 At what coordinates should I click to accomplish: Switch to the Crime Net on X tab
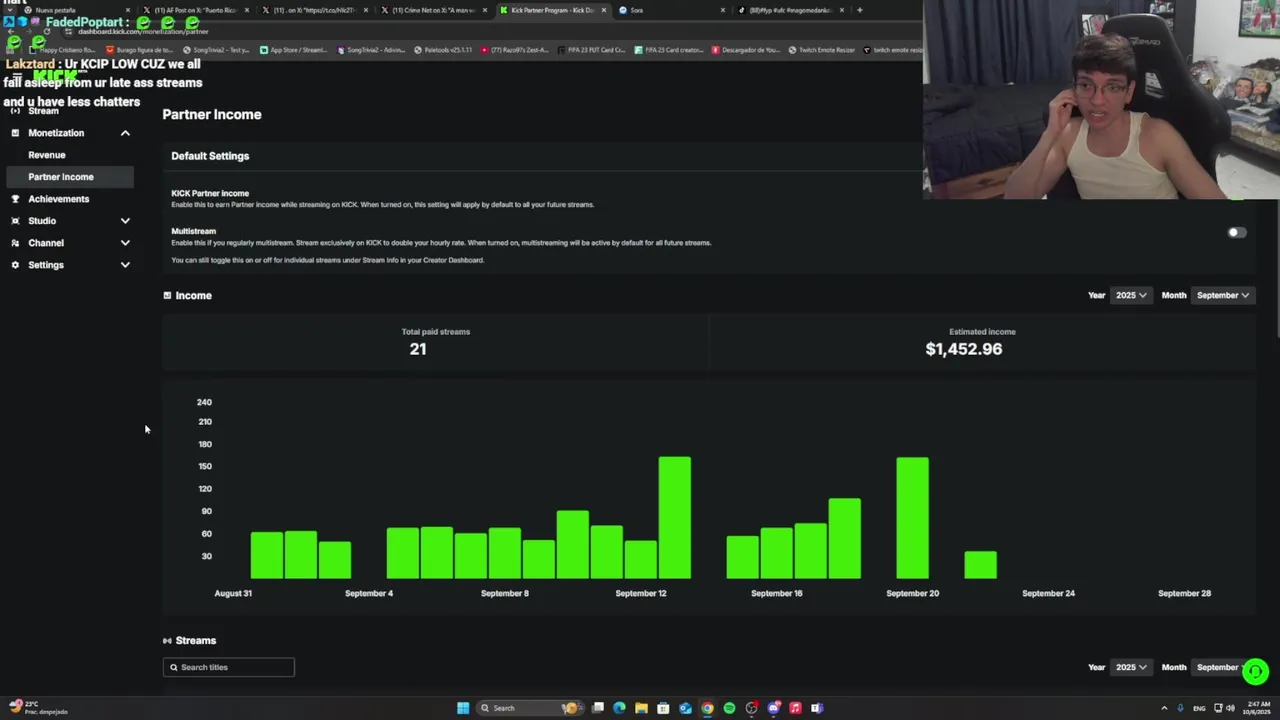click(x=434, y=10)
